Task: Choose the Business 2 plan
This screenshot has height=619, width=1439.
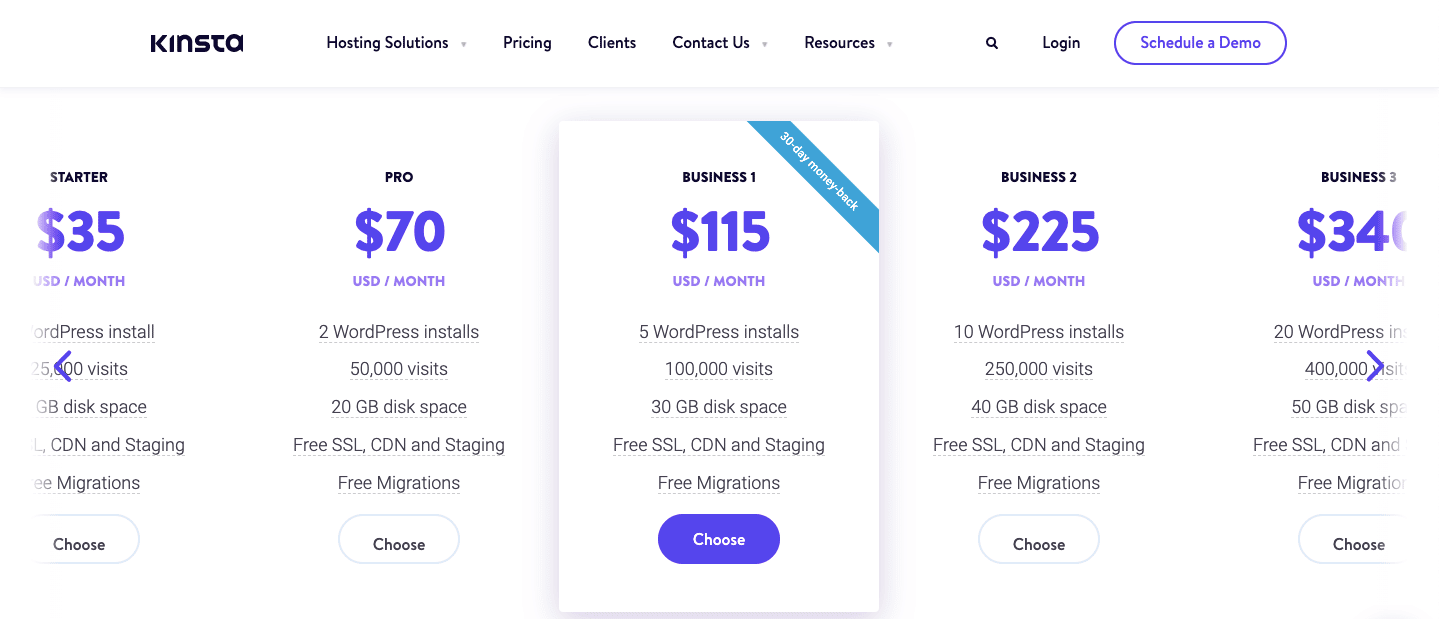Action: coord(1038,538)
